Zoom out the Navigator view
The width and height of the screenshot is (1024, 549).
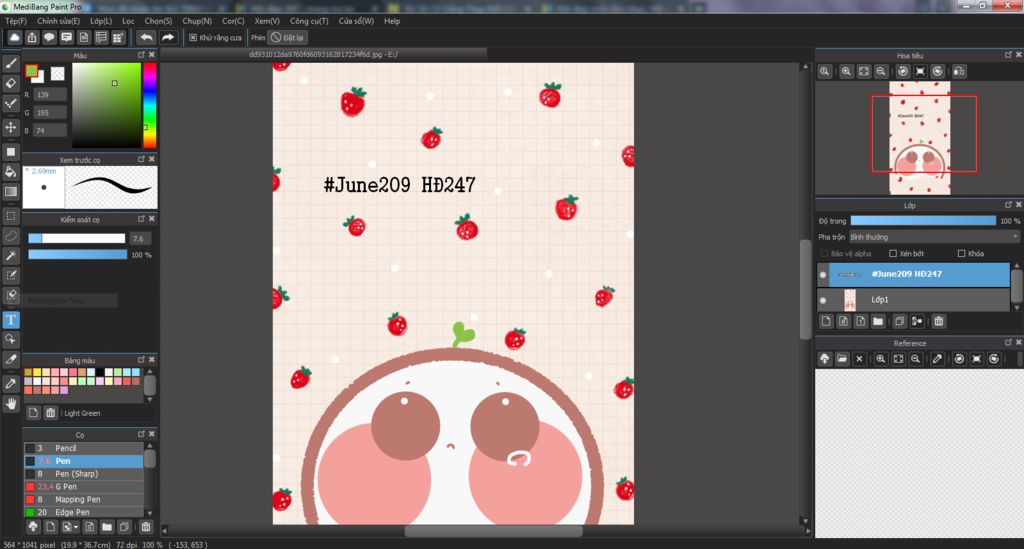coord(880,71)
